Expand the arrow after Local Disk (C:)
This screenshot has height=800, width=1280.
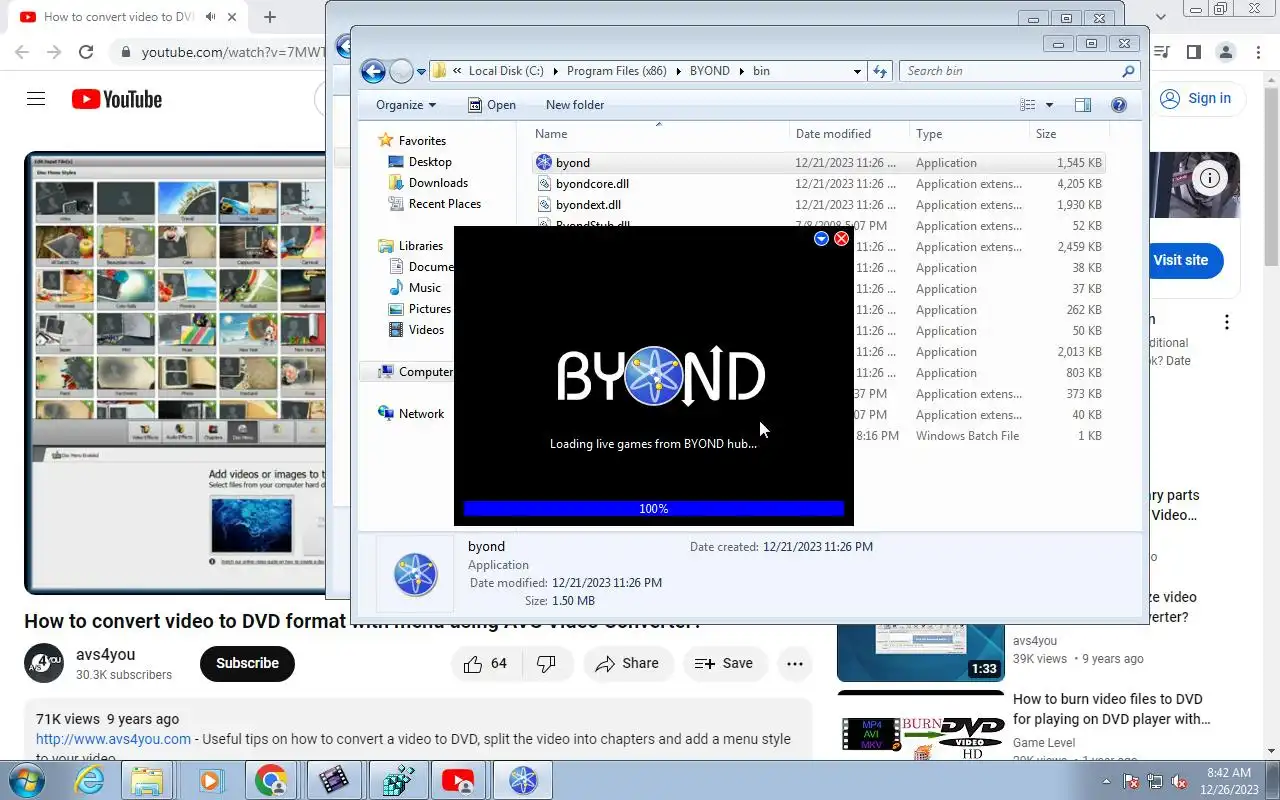point(555,71)
